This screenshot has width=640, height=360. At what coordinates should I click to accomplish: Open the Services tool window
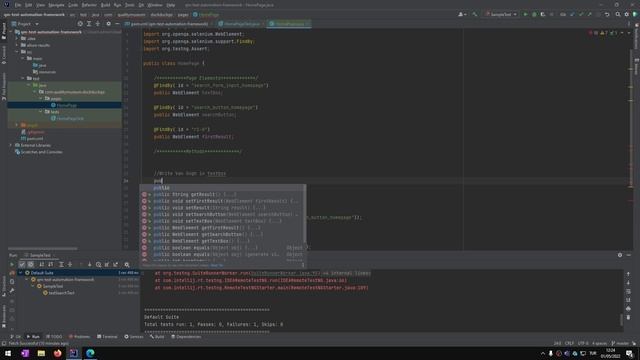pyautogui.click(x=133, y=337)
